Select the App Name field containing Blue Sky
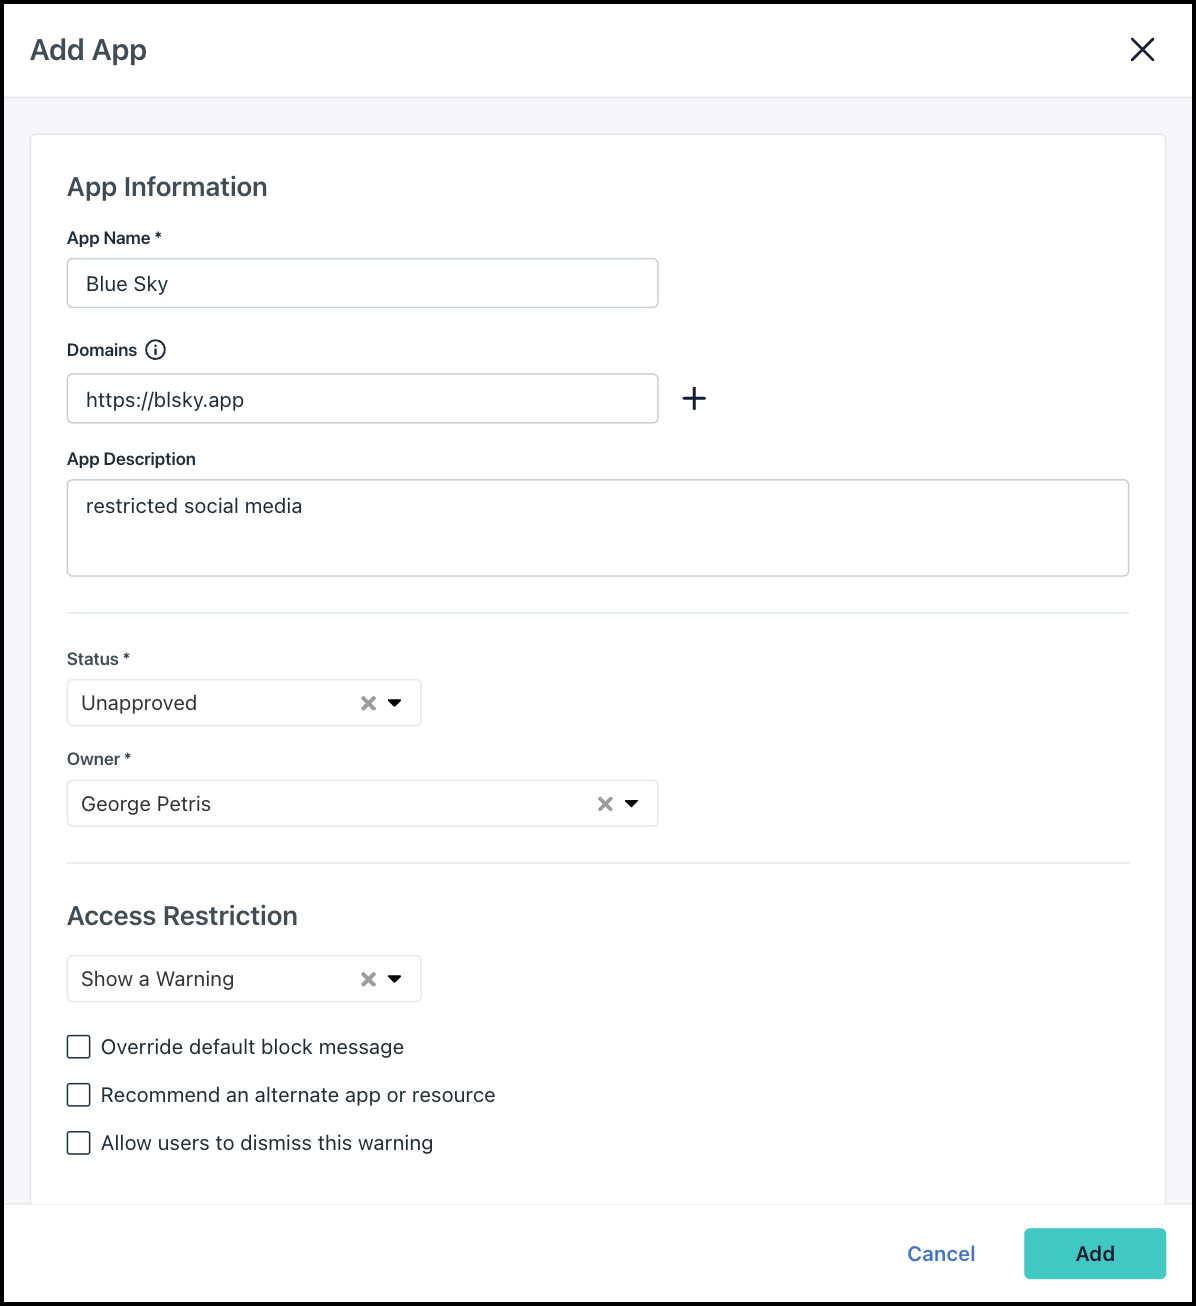The width and height of the screenshot is (1196, 1306). [x=362, y=283]
